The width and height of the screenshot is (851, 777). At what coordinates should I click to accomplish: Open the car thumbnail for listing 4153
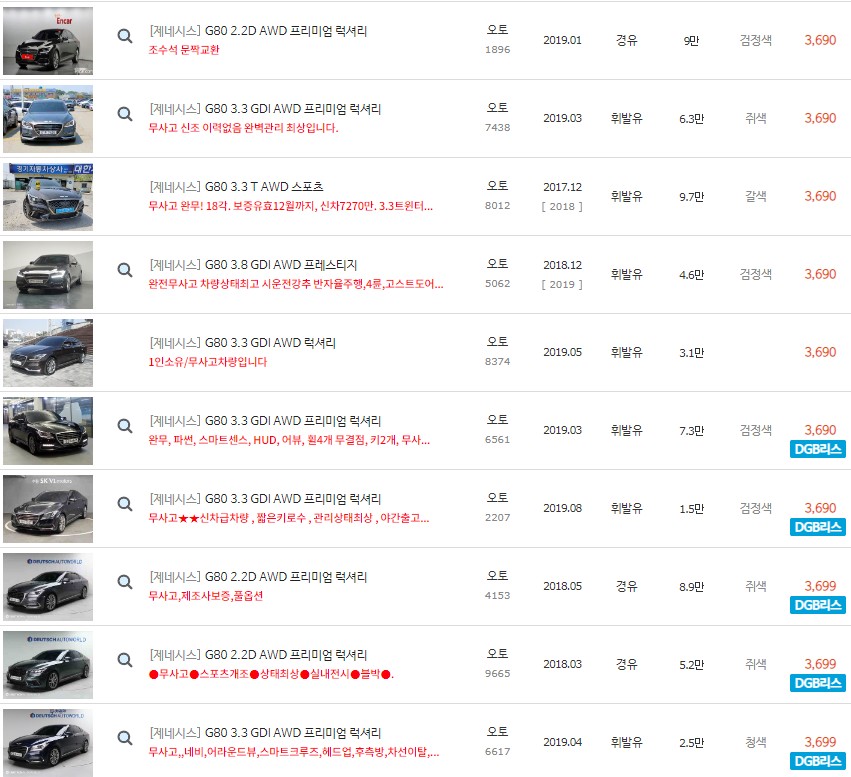pyautogui.click(x=48, y=587)
